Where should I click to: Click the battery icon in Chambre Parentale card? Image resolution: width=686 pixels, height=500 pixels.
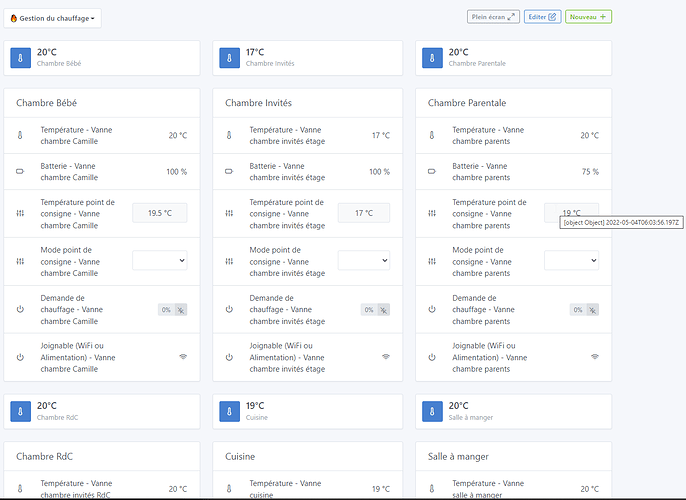[x=432, y=172]
